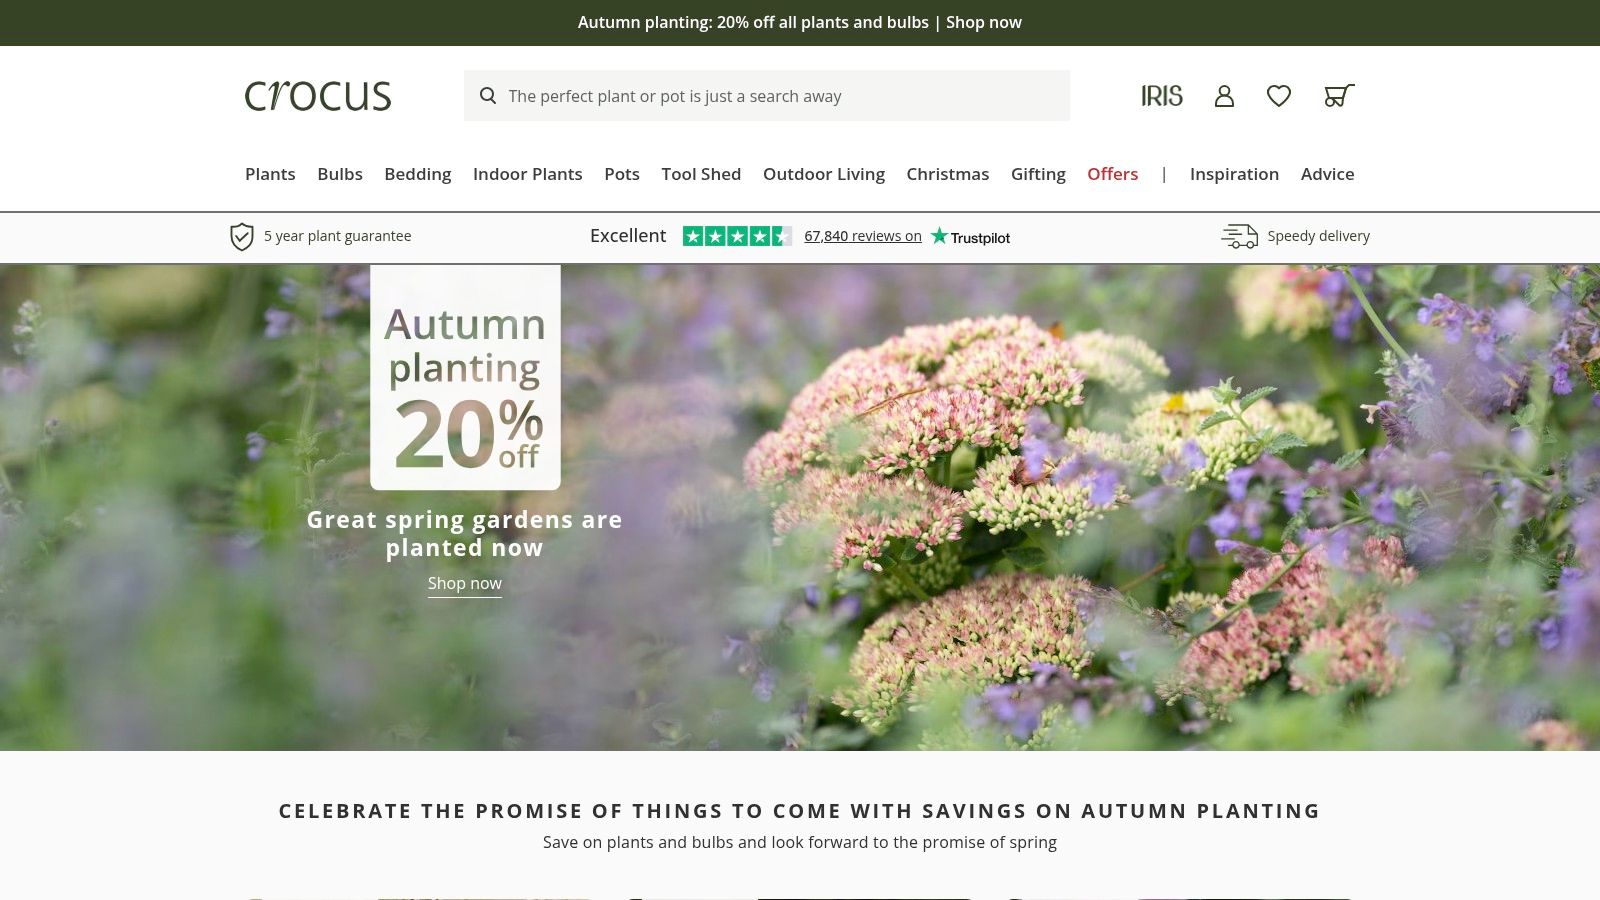Click the 67,840 reviews link

[x=863, y=236]
